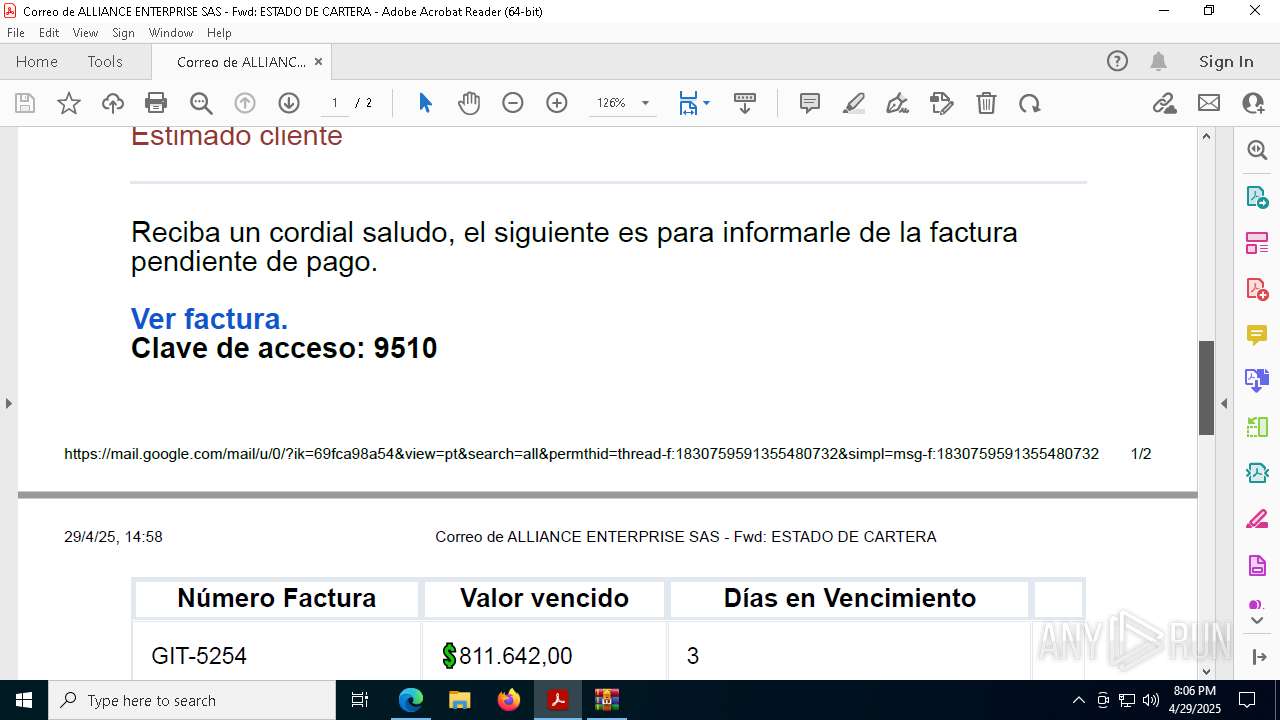Rotate the page view icon

[1030, 103]
